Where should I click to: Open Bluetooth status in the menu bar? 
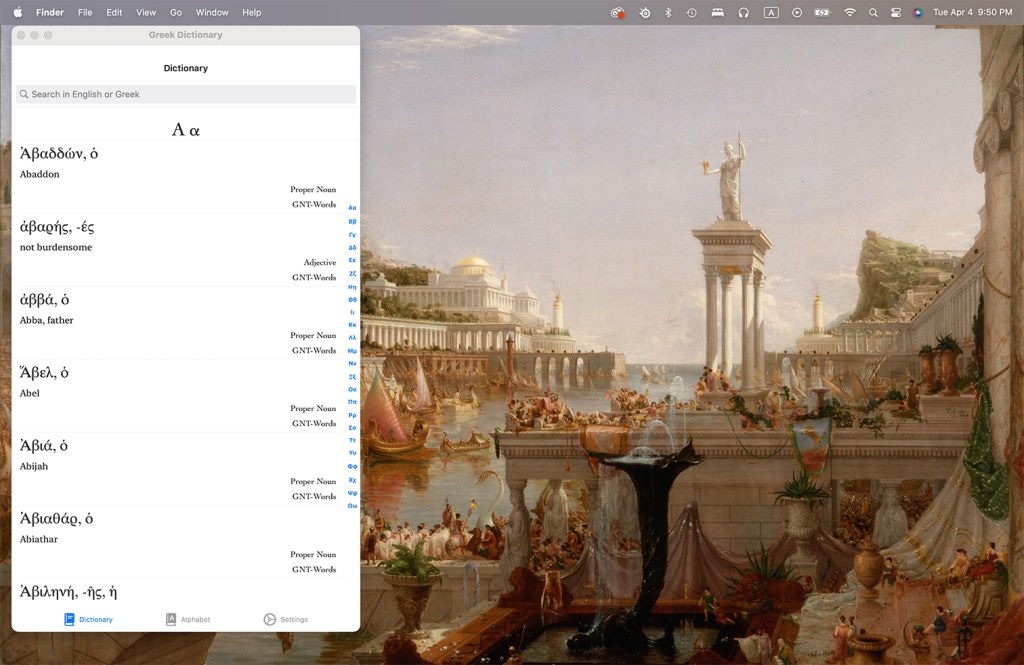point(668,12)
